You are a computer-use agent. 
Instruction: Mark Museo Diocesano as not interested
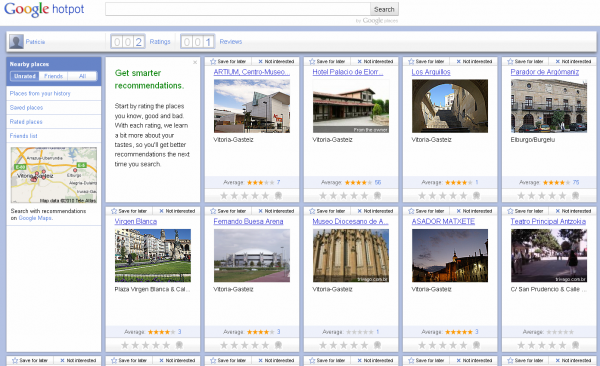click(x=375, y=211)
